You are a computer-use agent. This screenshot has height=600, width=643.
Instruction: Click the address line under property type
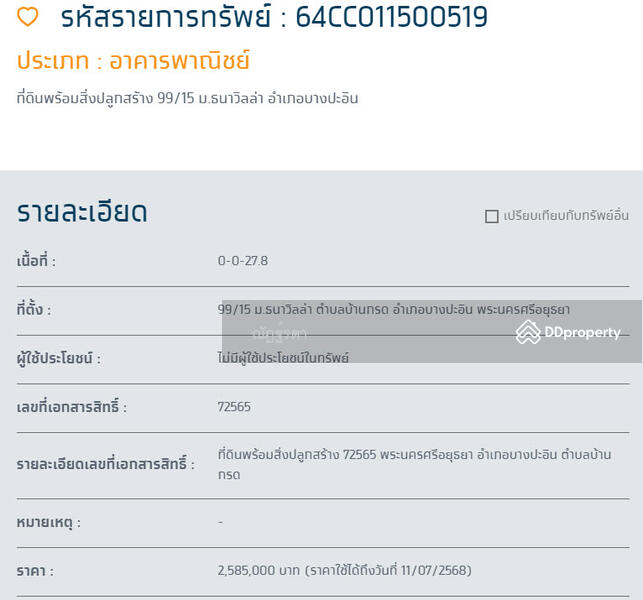tap(187, 98)
